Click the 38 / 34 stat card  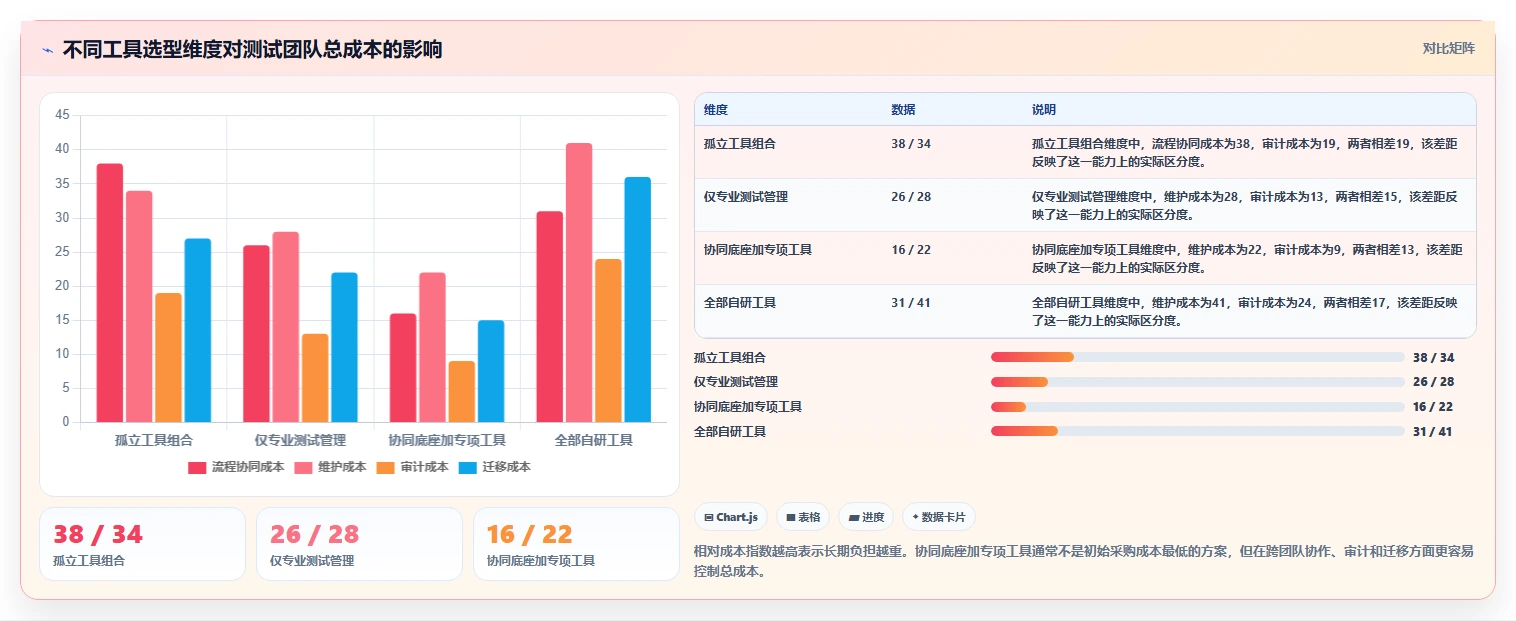click(x=142, y=544)
